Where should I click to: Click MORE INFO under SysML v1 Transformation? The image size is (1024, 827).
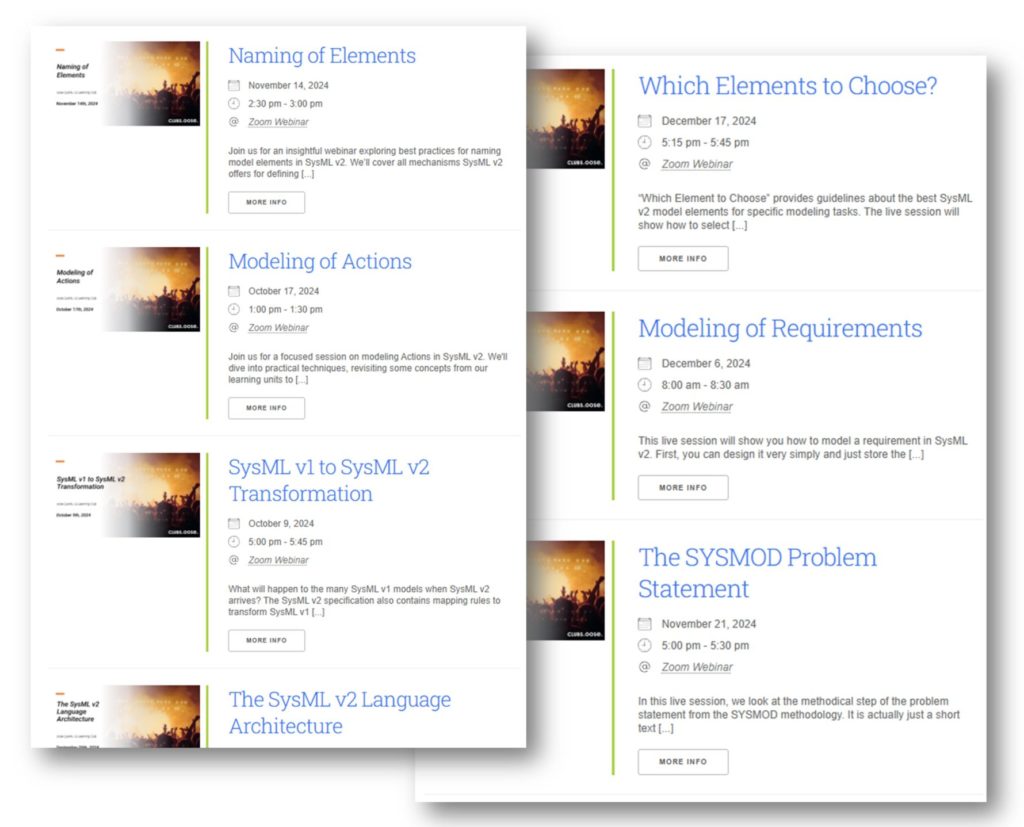click(266, 640)
